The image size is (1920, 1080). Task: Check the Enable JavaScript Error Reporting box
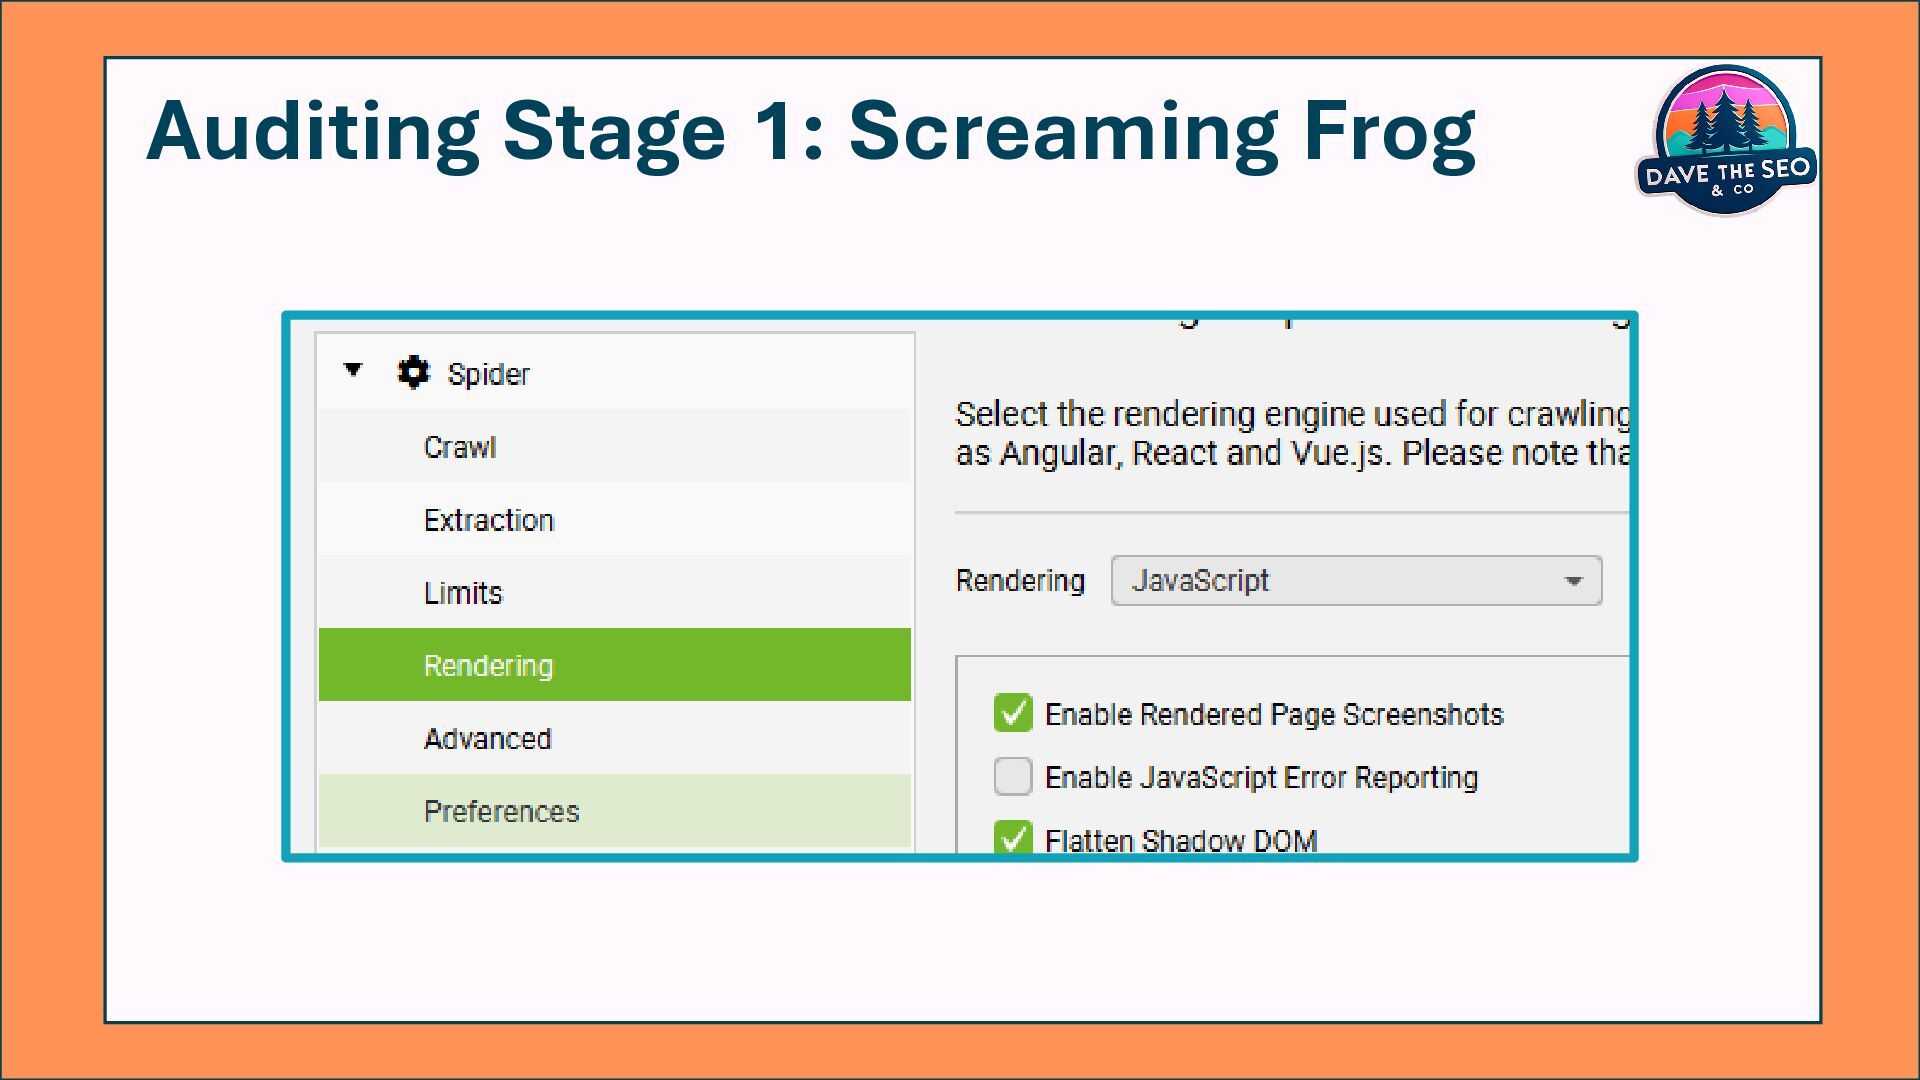click(x=1013, y=777)
